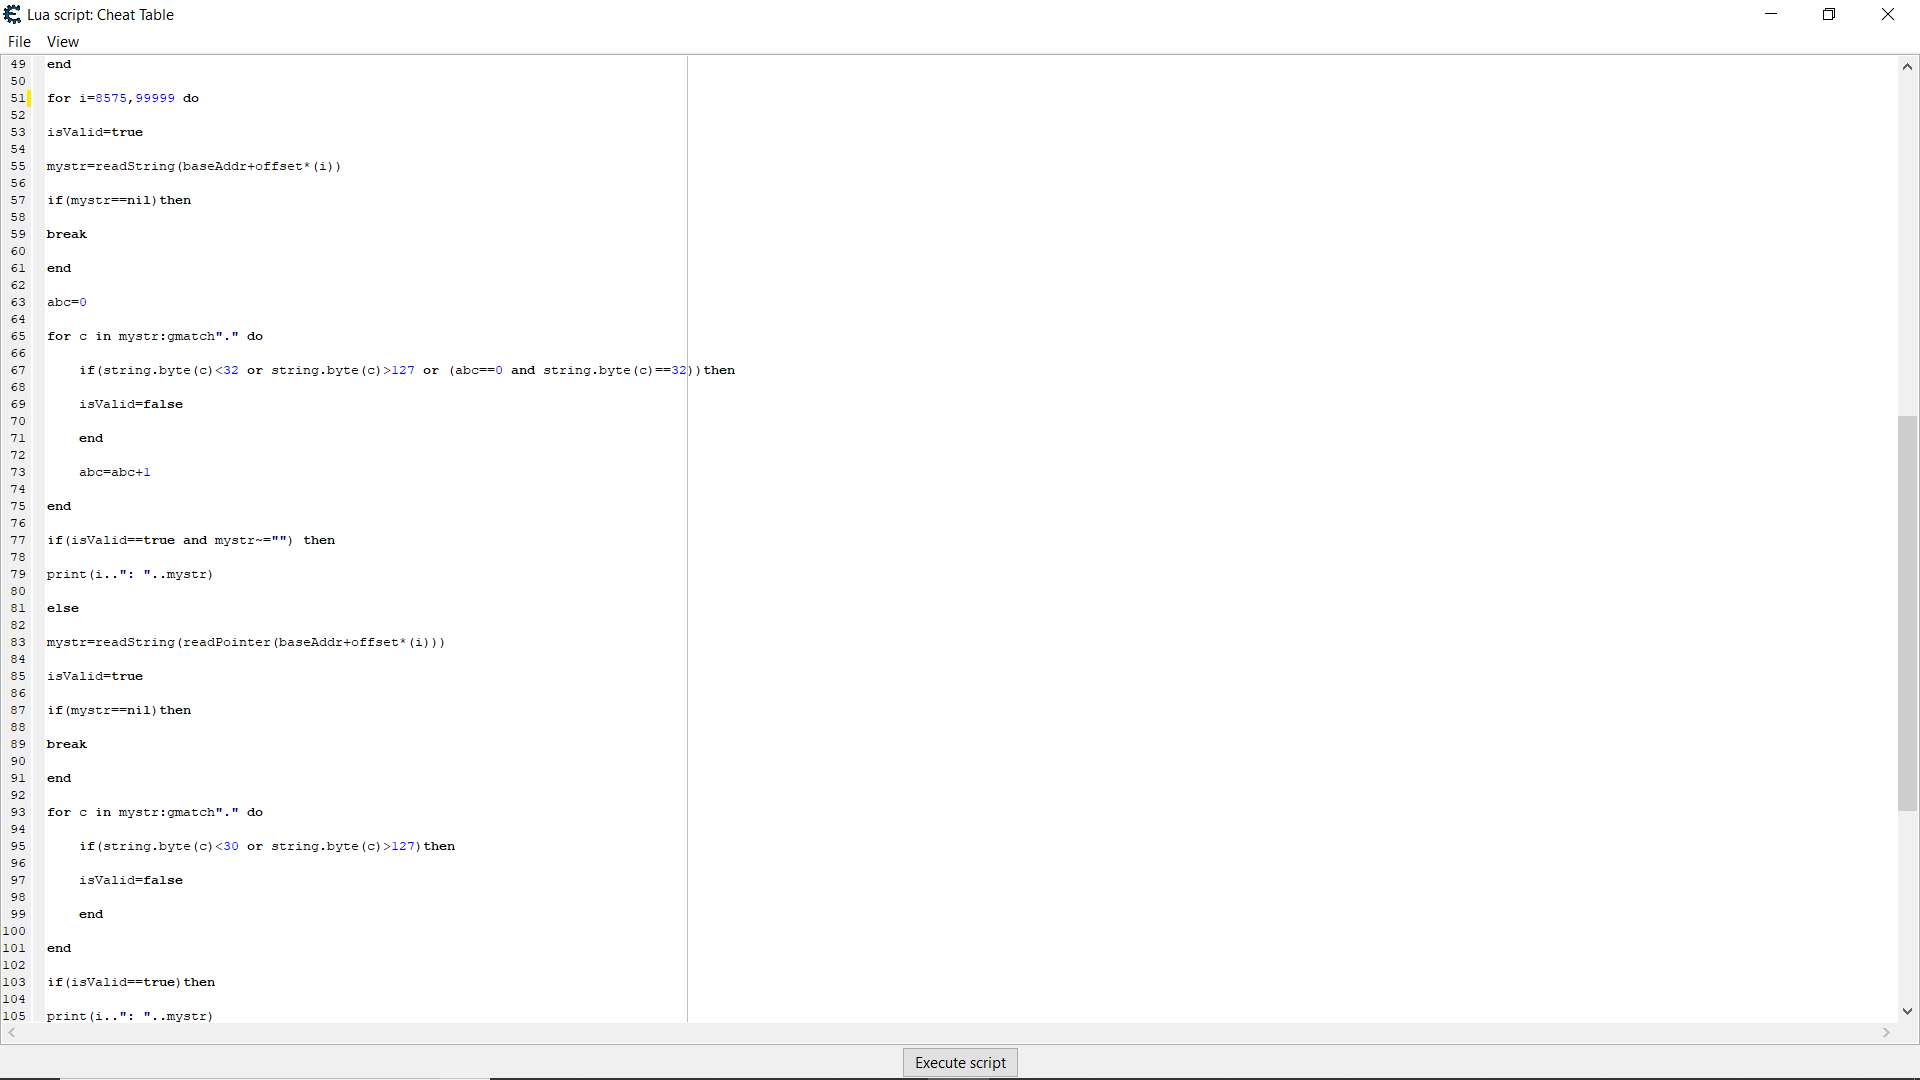Open the View menu

(x=62, y=41)
